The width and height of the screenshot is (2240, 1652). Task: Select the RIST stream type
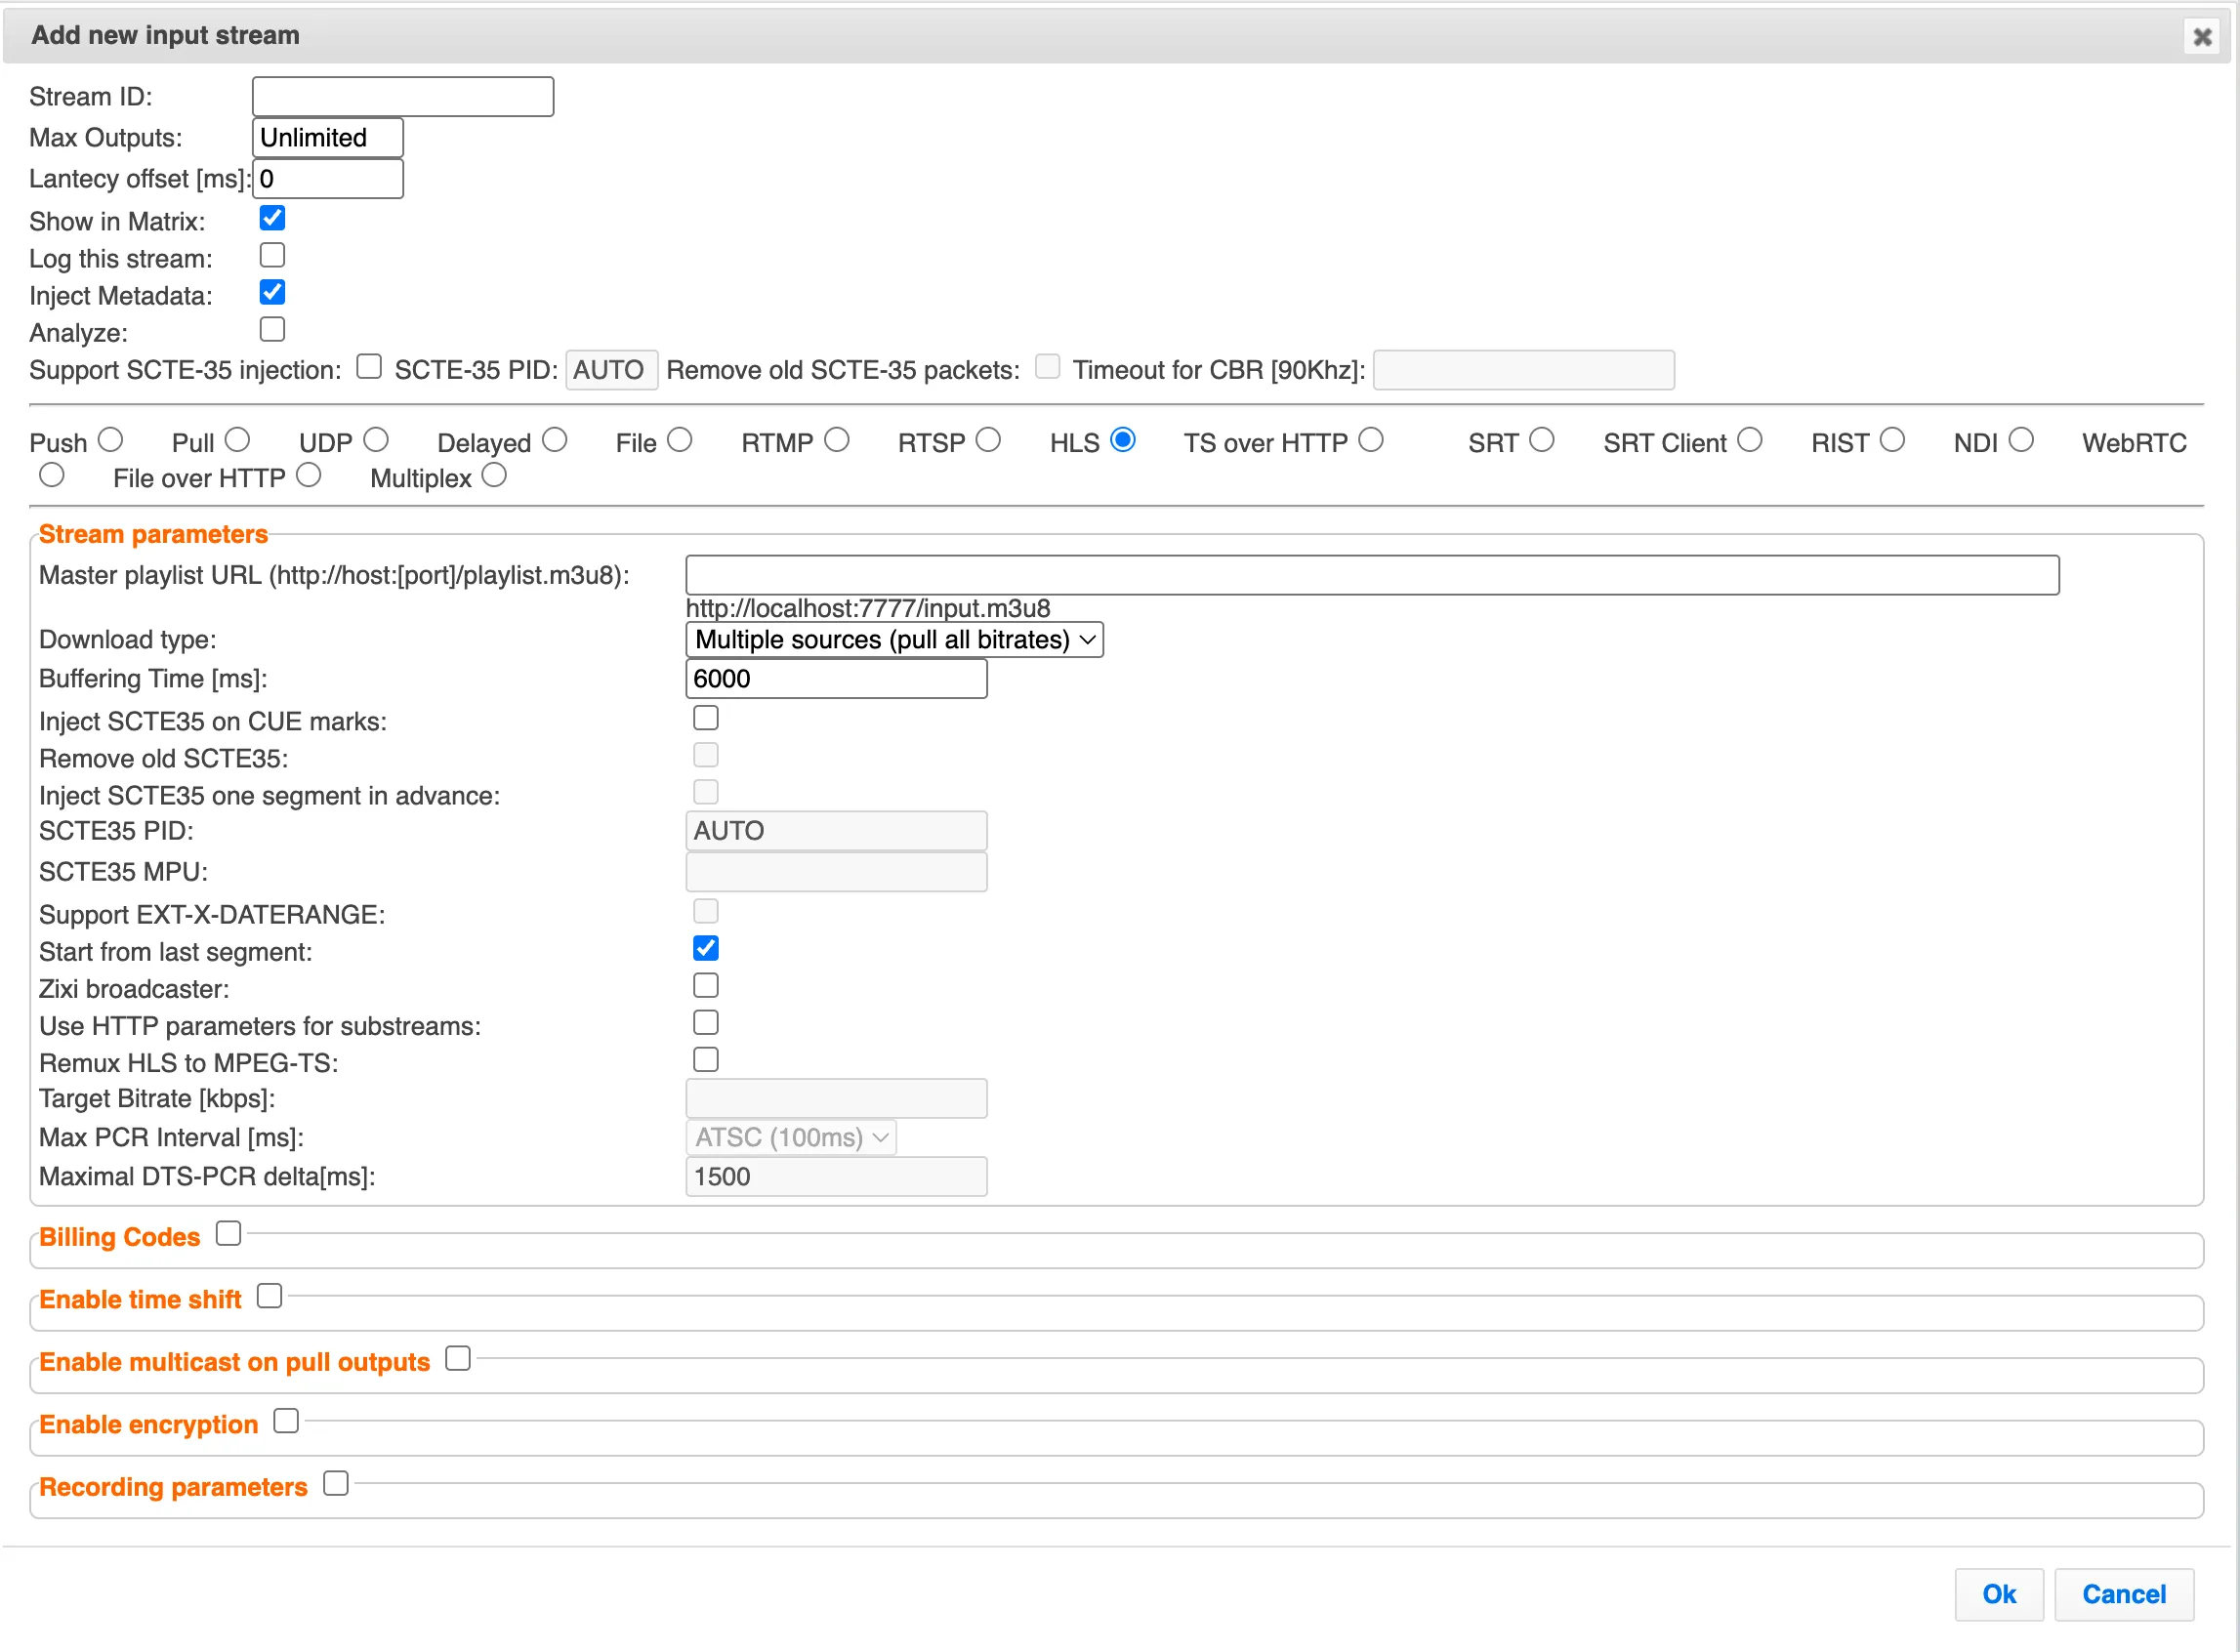point(1892,440)
